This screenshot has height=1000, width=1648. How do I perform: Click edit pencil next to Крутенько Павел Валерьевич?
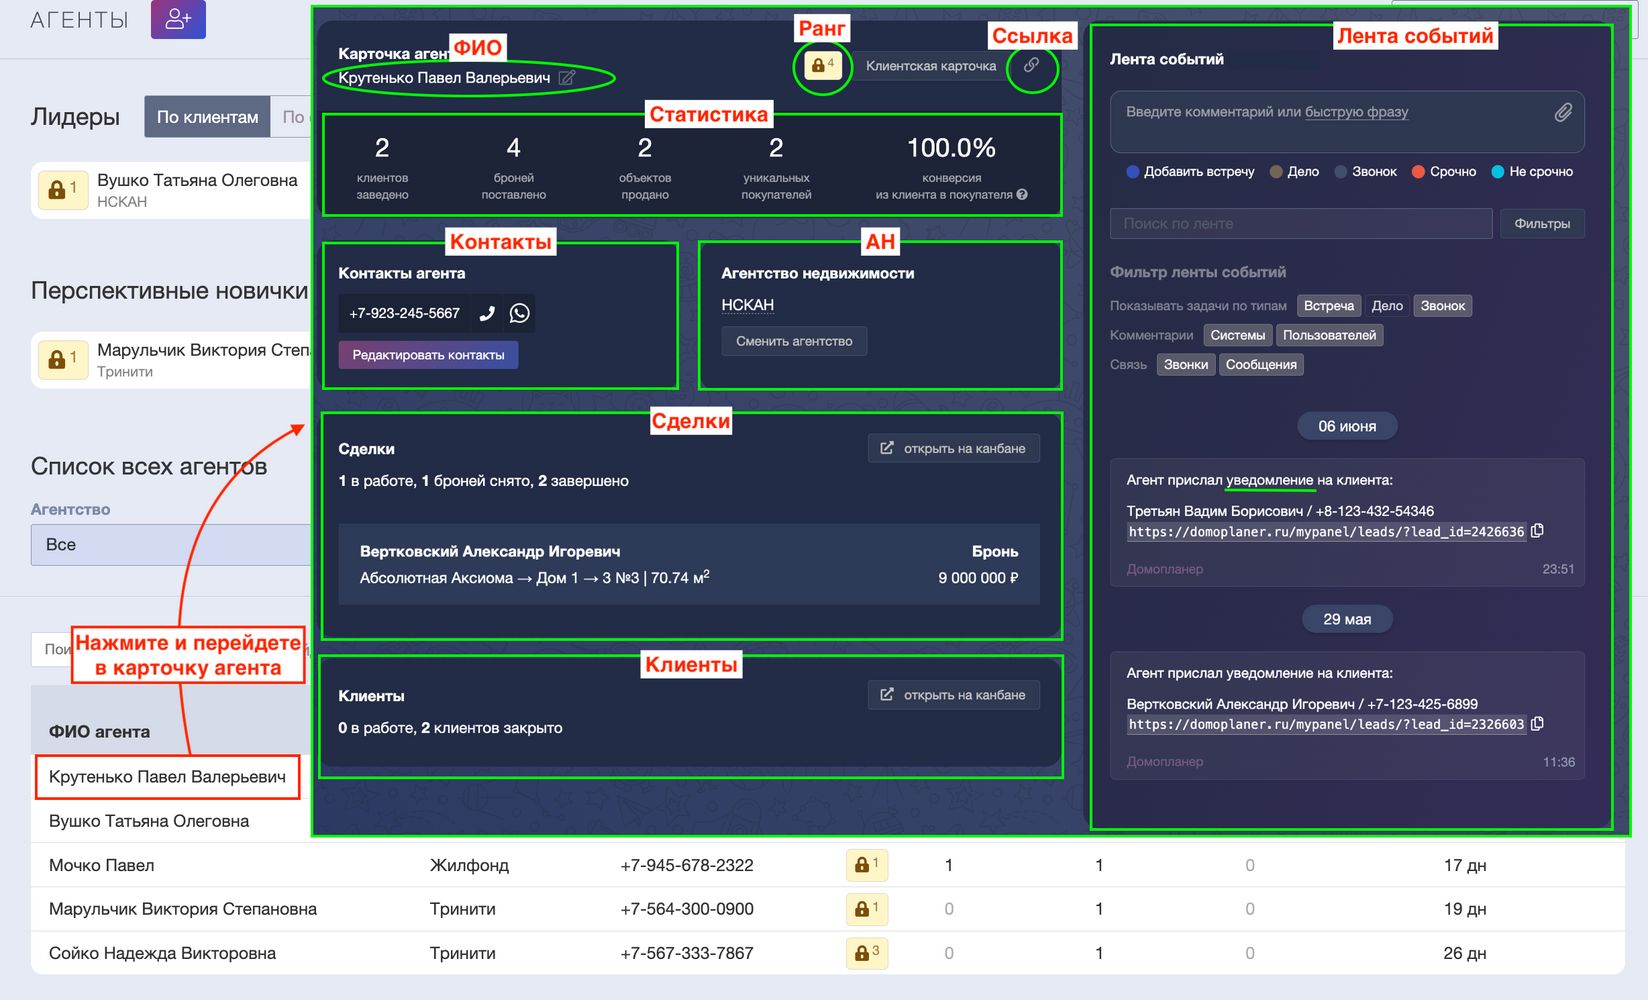(567, 77)
